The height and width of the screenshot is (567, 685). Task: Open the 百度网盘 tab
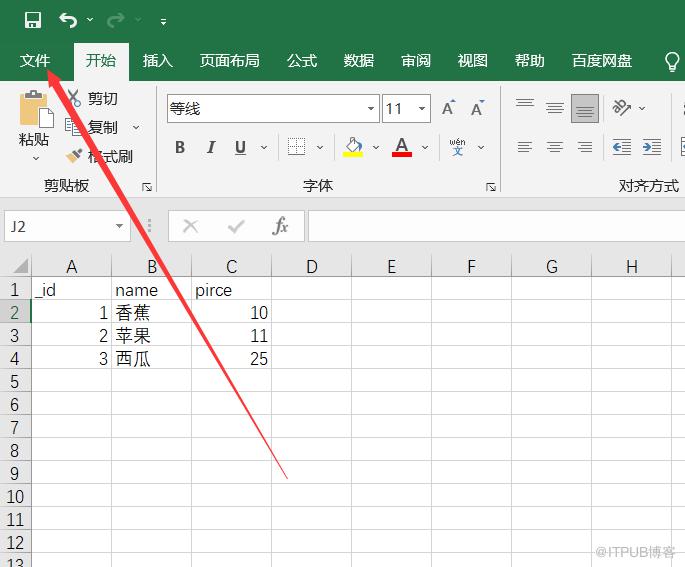pyautogui.click(x=602, y=60)
